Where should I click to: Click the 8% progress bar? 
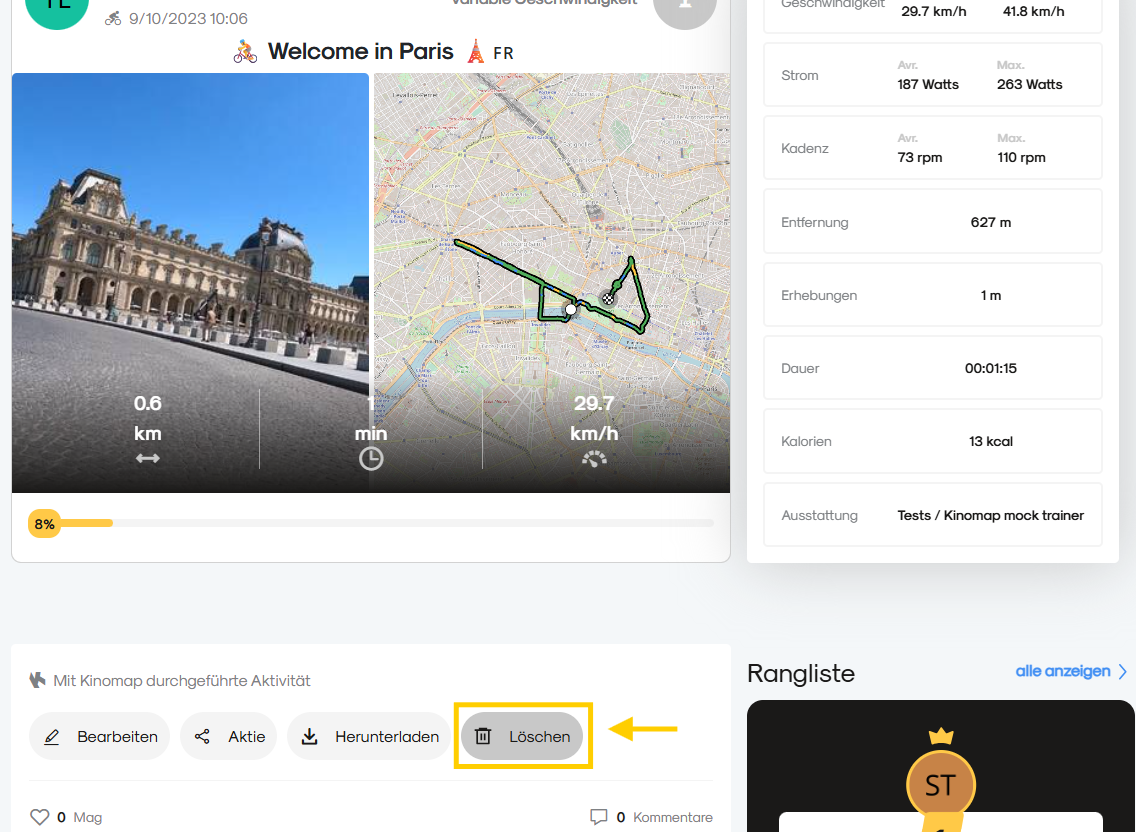tap(371, 523)
